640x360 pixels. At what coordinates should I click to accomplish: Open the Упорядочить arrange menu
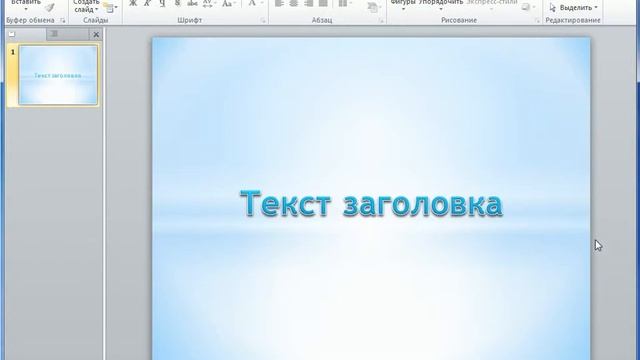click(x=441, y=5)
